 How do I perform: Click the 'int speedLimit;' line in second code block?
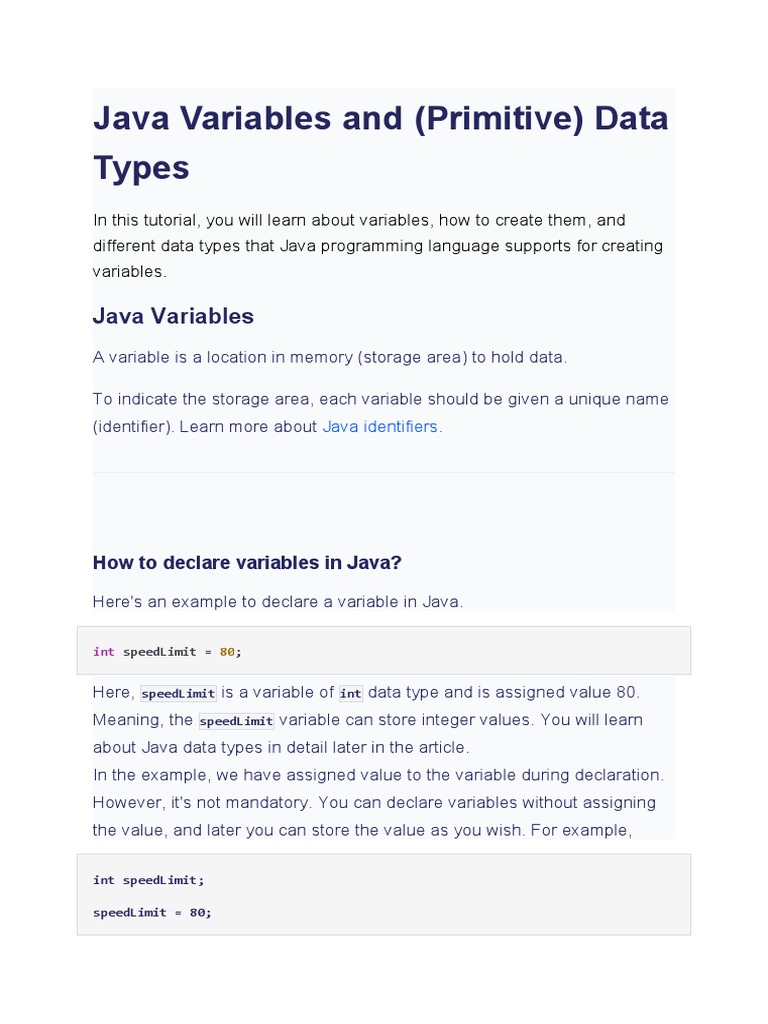pos(148,880)
